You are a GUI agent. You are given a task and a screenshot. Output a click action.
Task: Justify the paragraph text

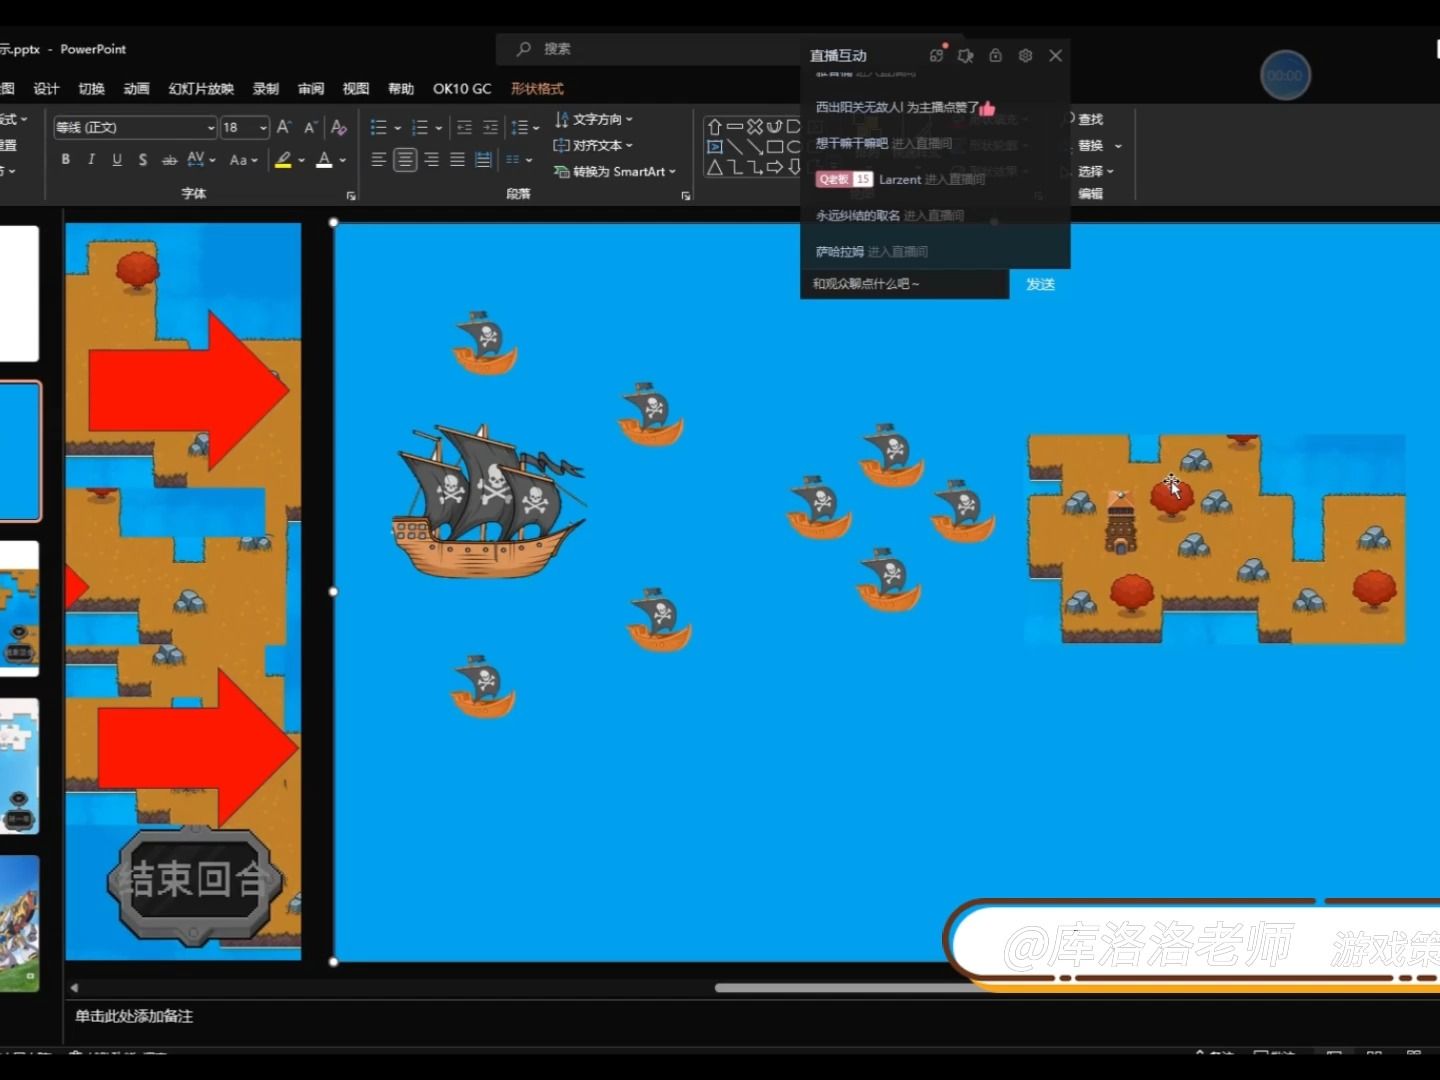[457, 159]
